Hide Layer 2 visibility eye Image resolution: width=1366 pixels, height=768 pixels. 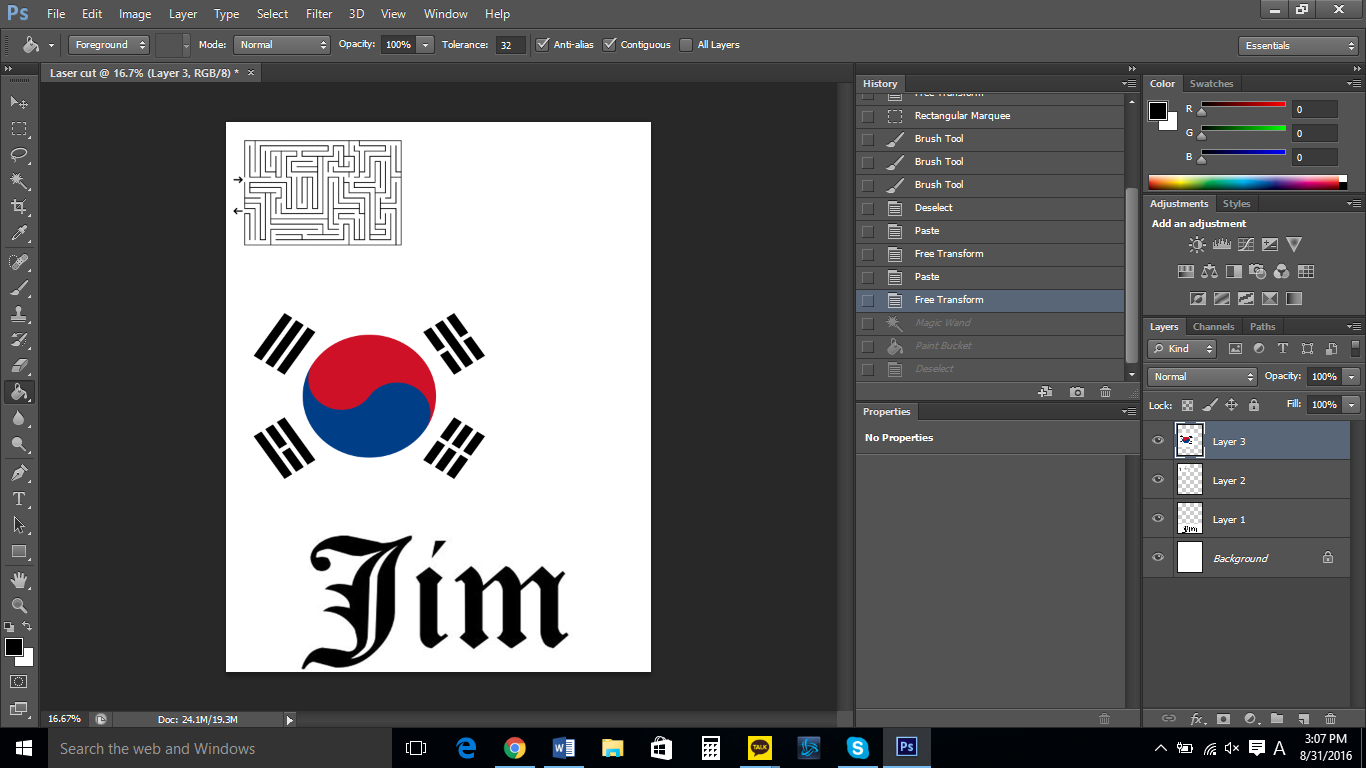[1158, 479]
